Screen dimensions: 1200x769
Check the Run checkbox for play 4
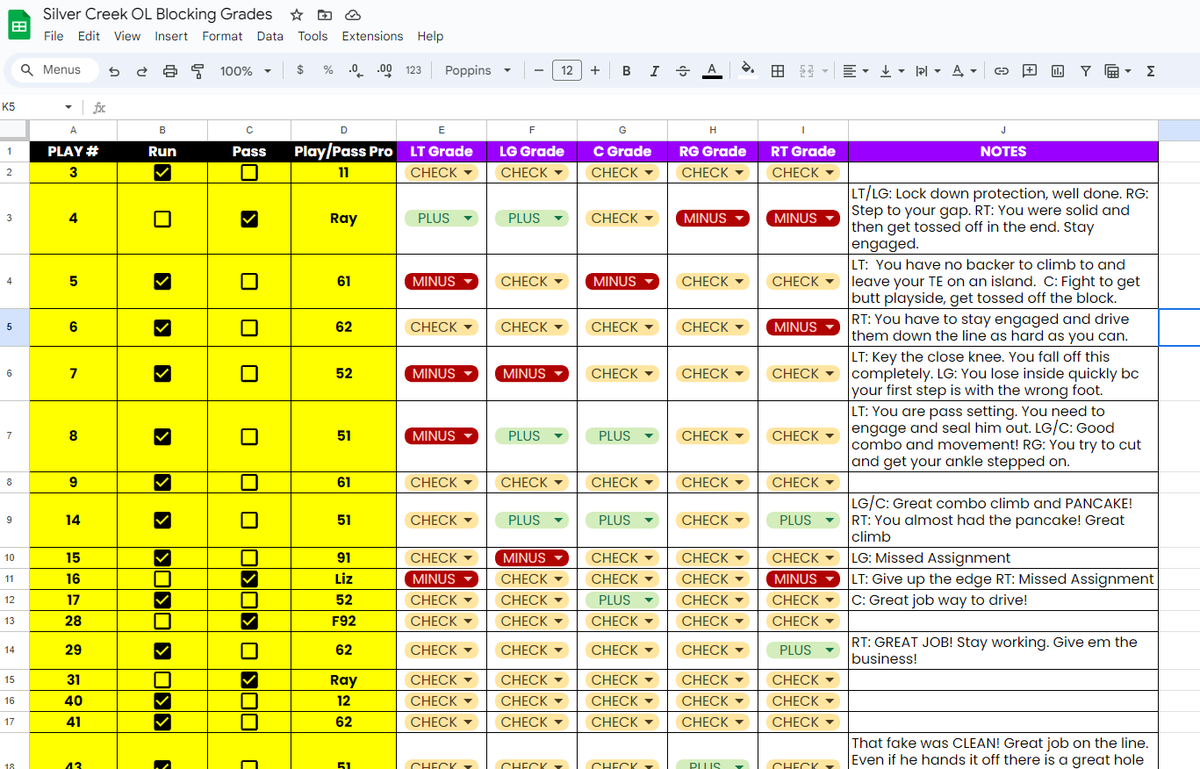point(162,219)
